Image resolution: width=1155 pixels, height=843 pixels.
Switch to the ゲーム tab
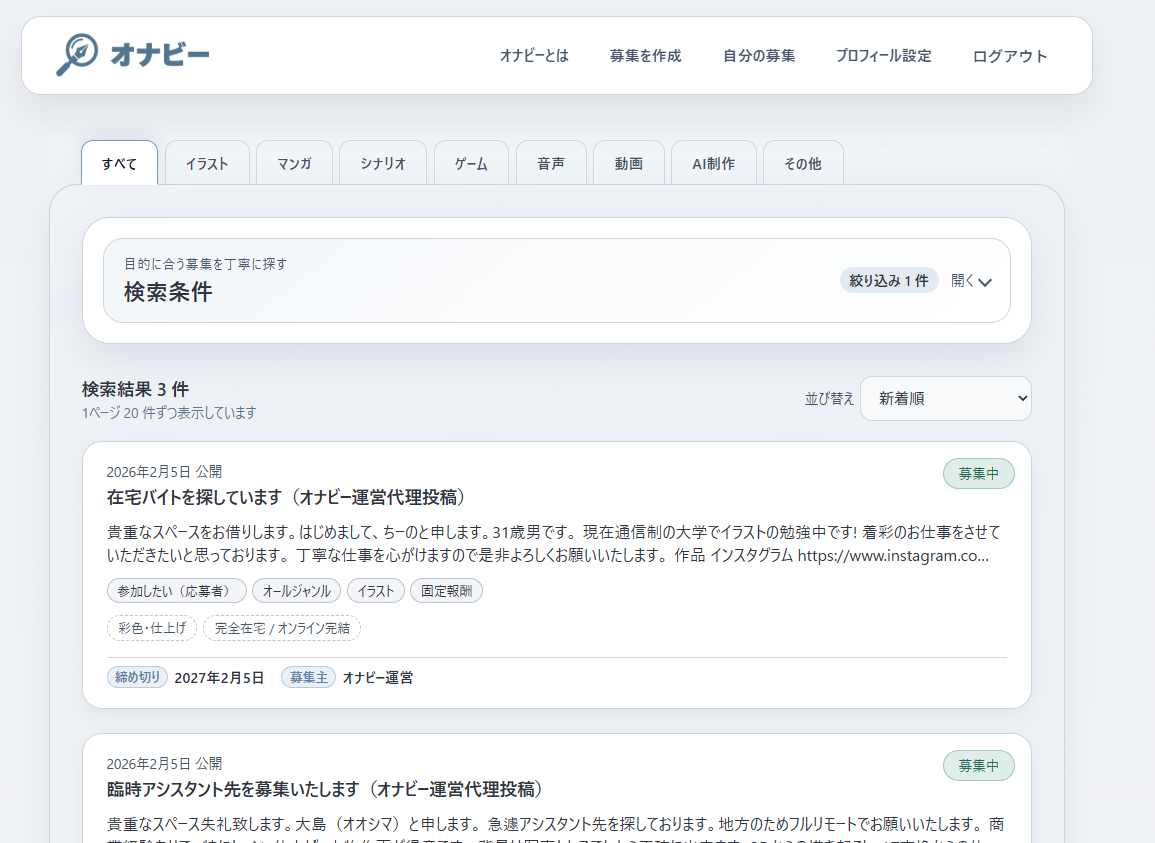(471, 164)
